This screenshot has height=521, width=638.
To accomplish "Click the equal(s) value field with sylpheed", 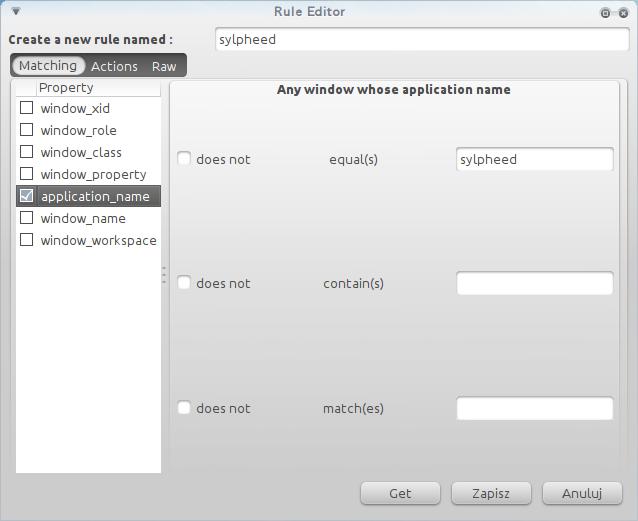I will pyautogui.click(x=535, y=159).
